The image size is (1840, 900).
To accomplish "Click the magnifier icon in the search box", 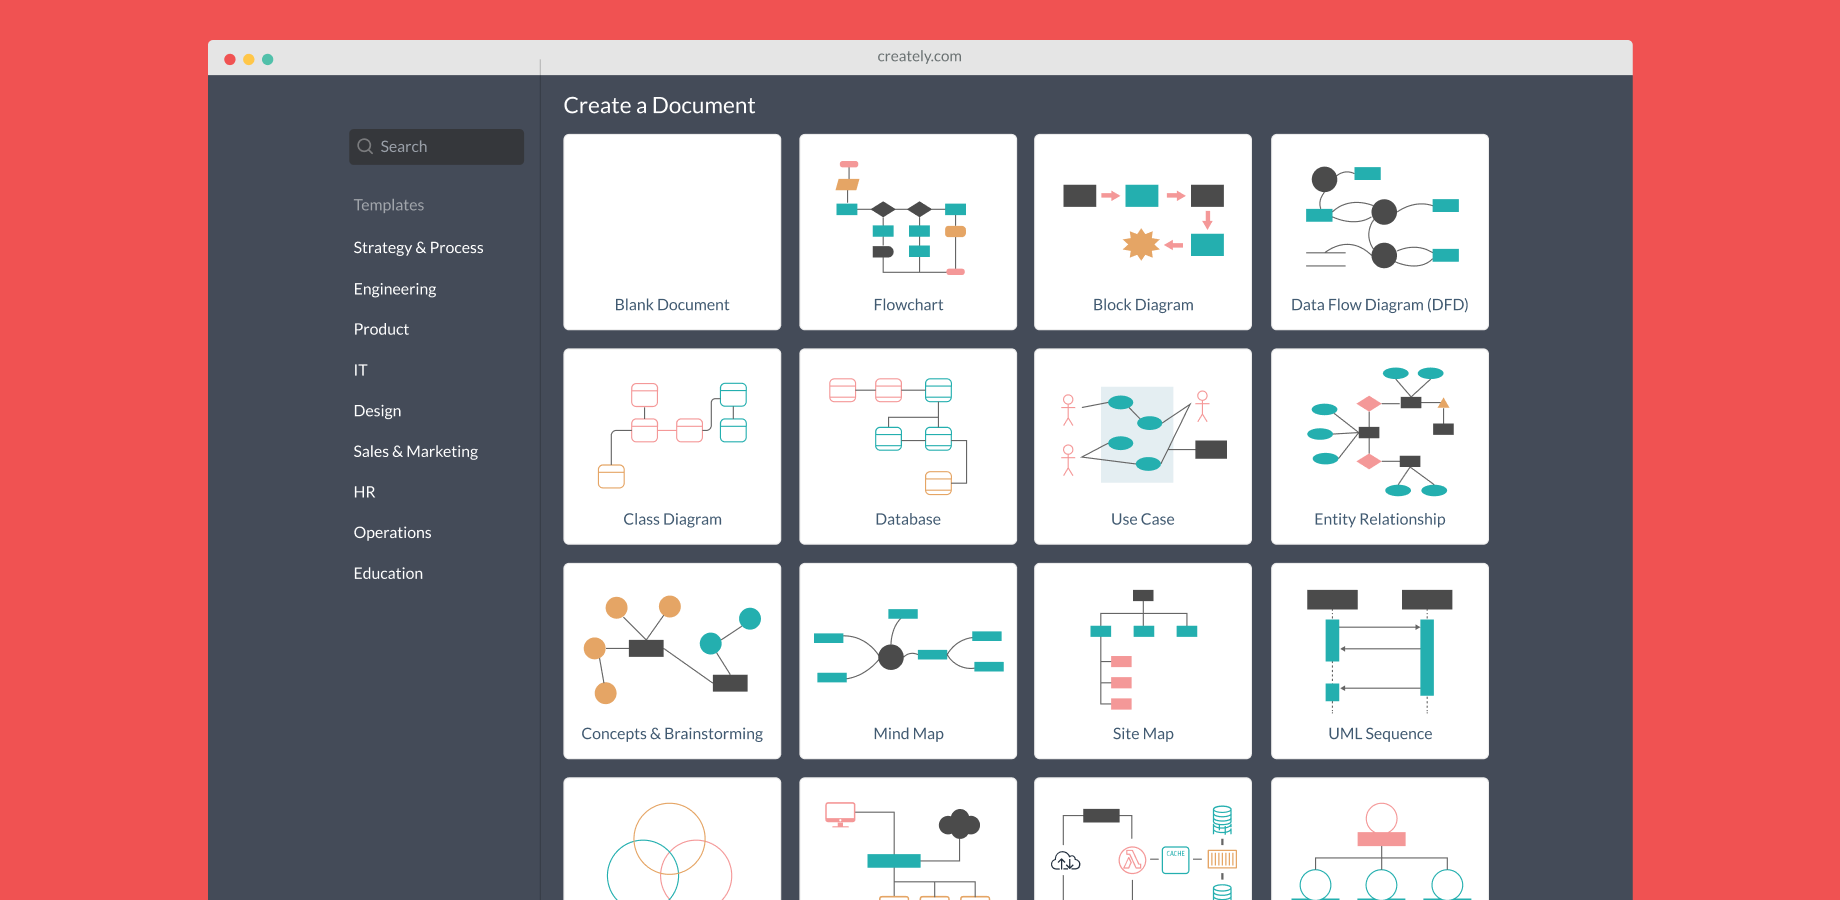I will coord(365,146).
